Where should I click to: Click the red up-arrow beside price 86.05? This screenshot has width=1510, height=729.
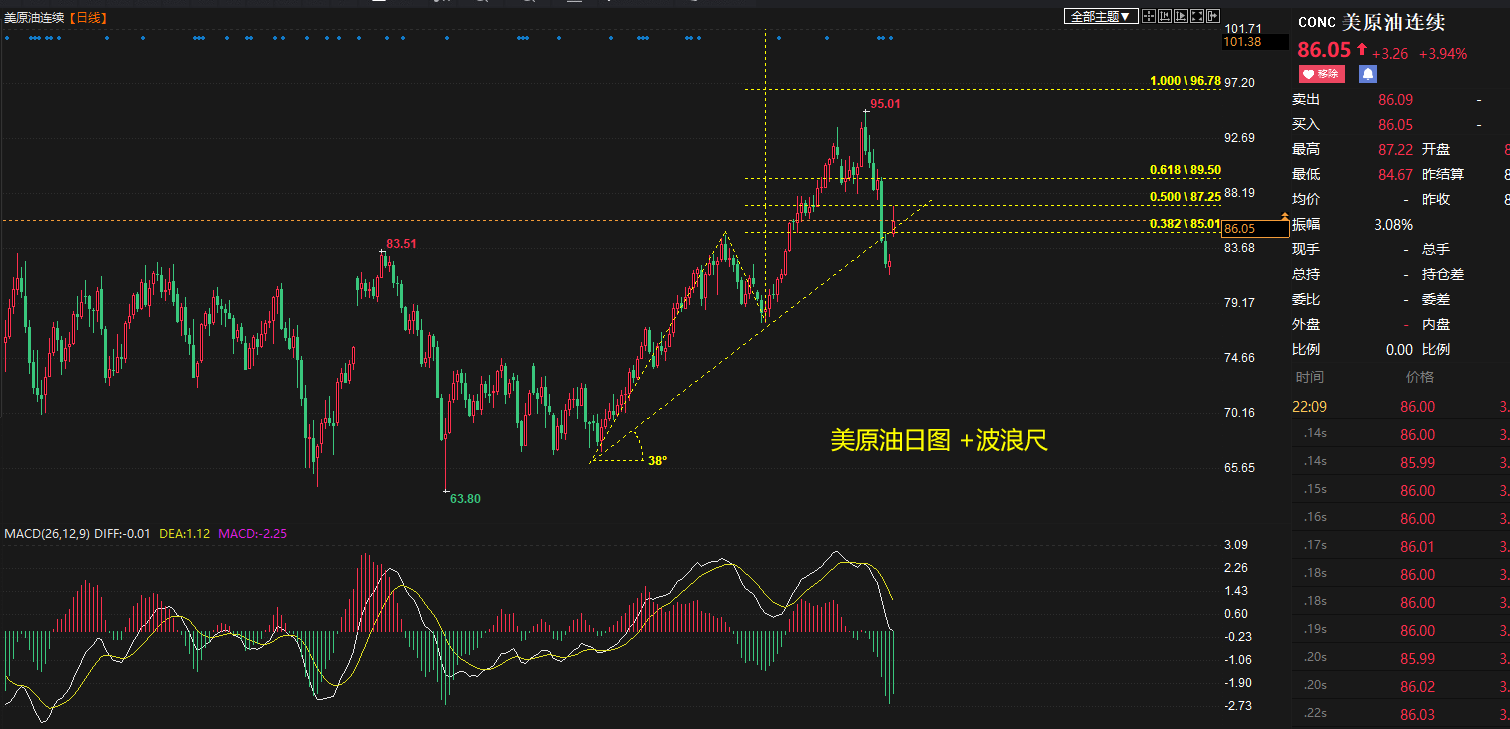[1361, 50]
